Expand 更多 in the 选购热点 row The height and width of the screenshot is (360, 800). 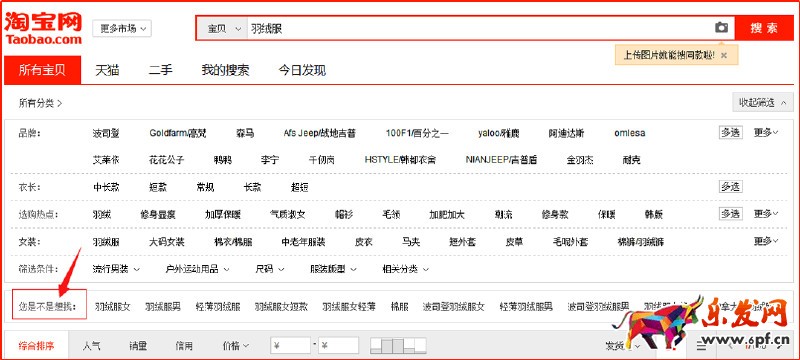coord(766,214)
